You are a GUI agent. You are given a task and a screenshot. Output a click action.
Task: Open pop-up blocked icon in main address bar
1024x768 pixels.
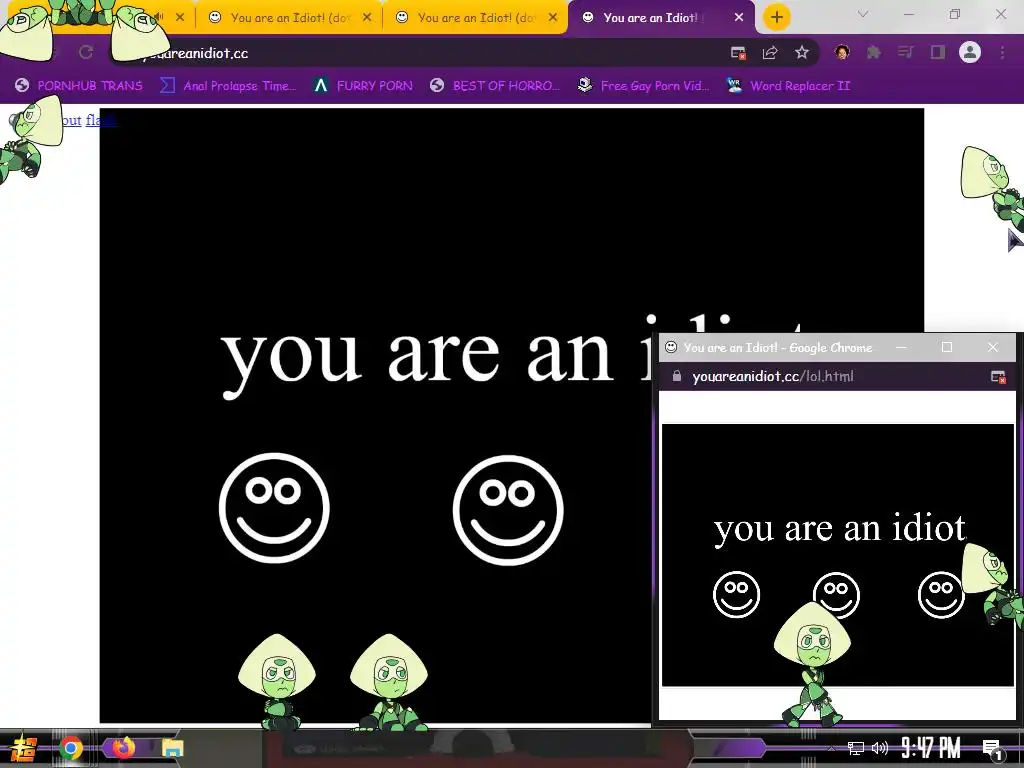738,53
